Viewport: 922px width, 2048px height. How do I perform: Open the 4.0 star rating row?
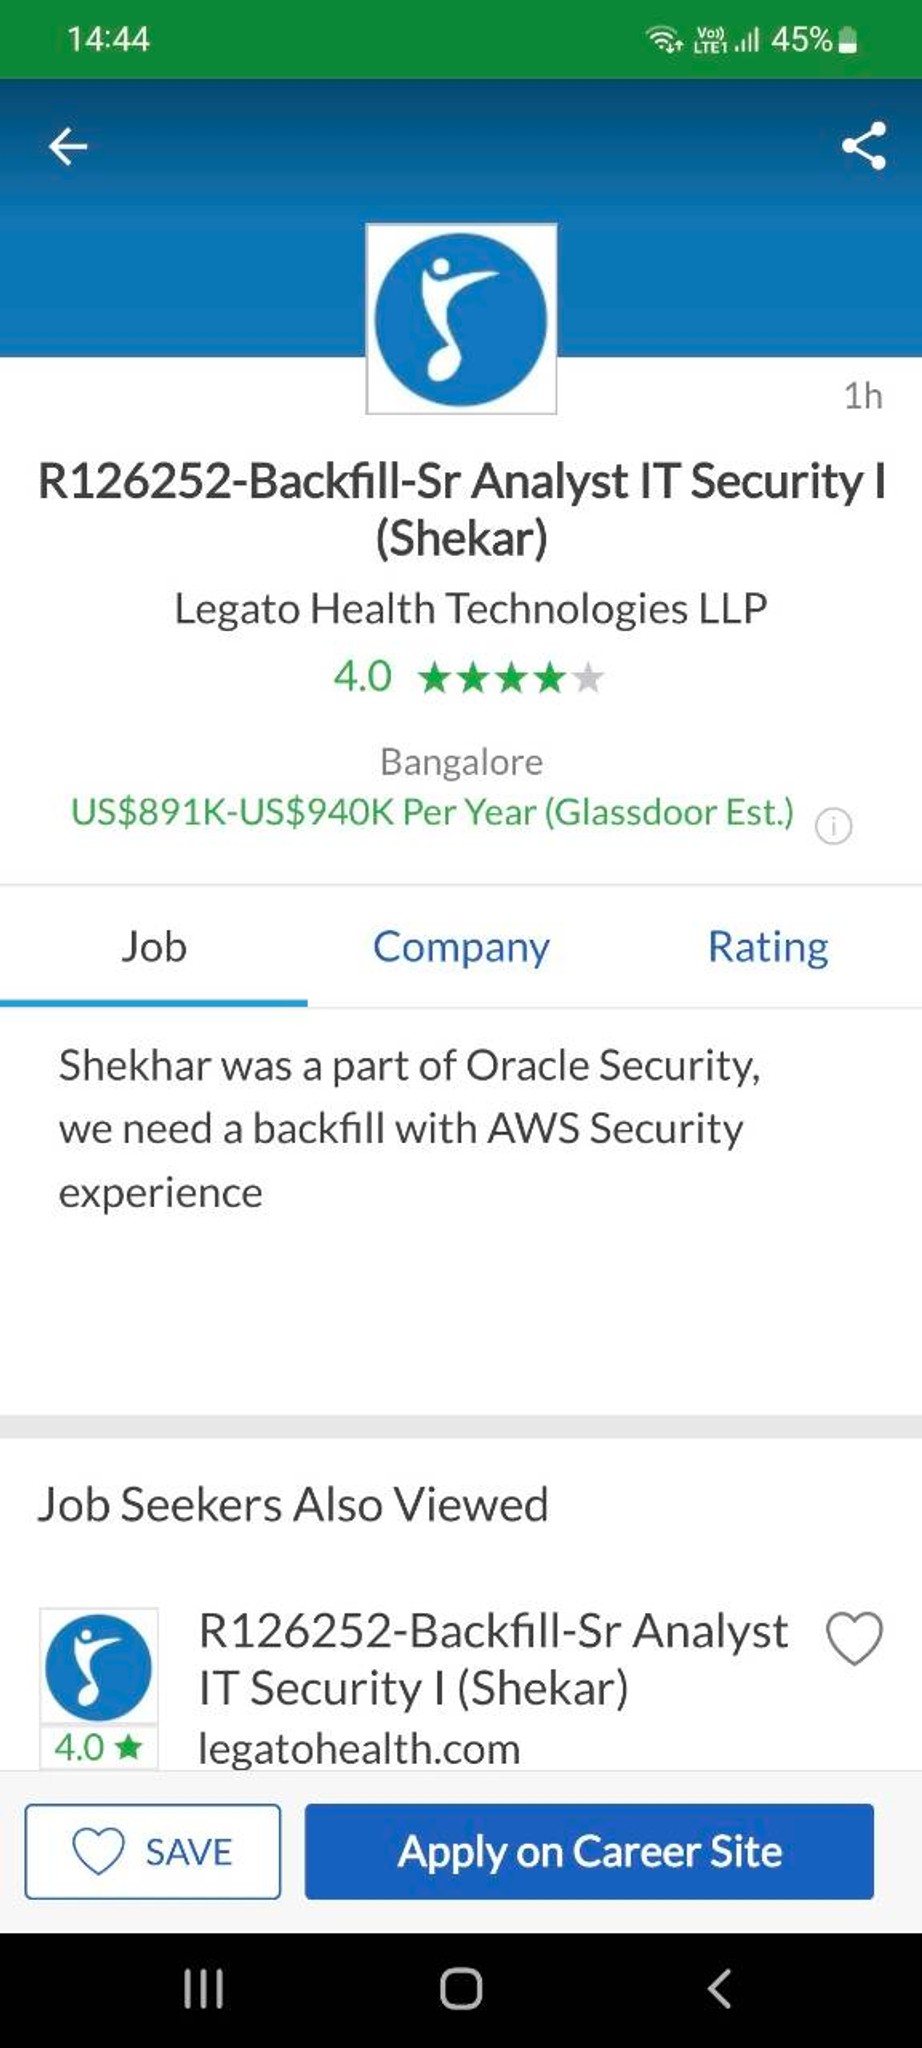tap(469, 677)
